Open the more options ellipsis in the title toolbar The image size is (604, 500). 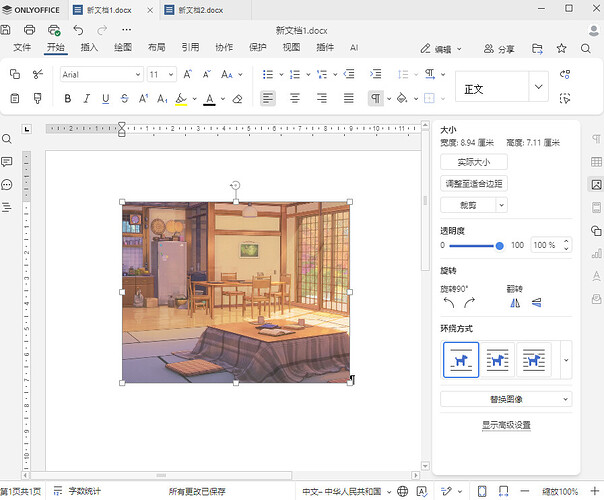(x=126, y=30)
